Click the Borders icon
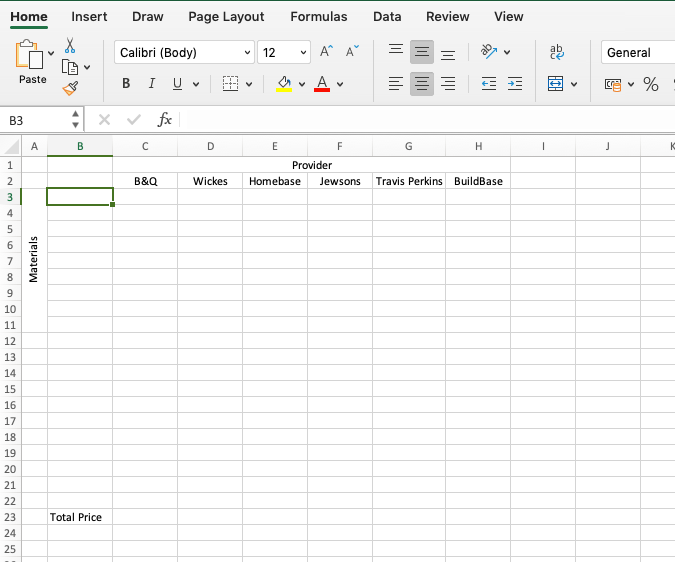 pos(230,83)
